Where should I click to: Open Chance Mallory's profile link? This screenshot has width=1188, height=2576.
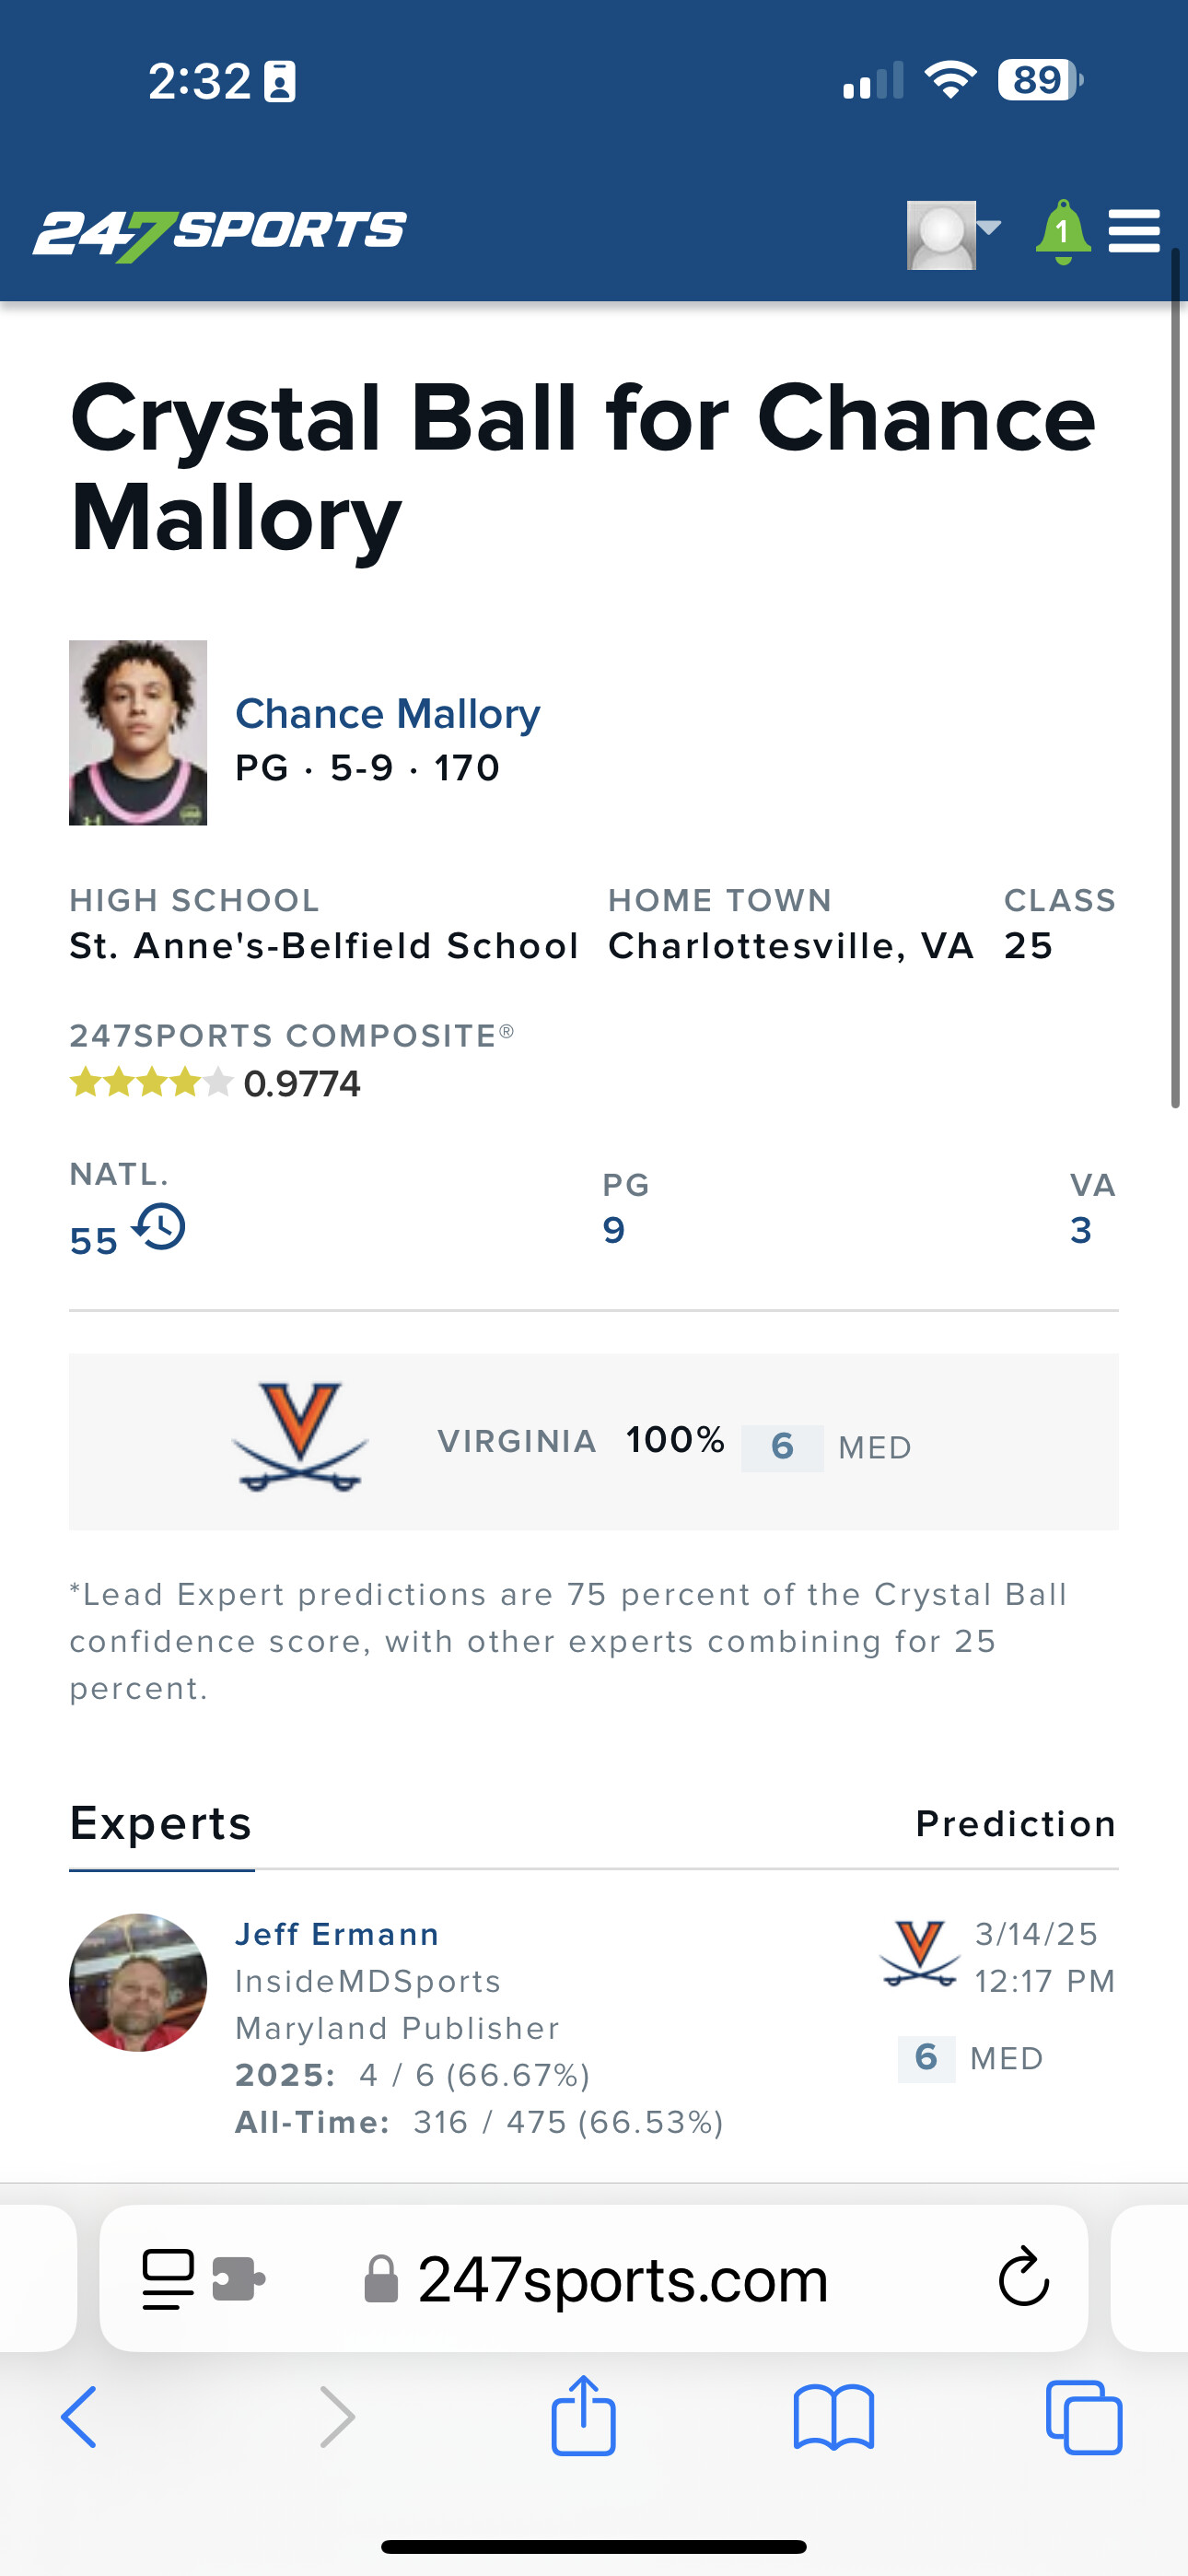coord(387,714)
